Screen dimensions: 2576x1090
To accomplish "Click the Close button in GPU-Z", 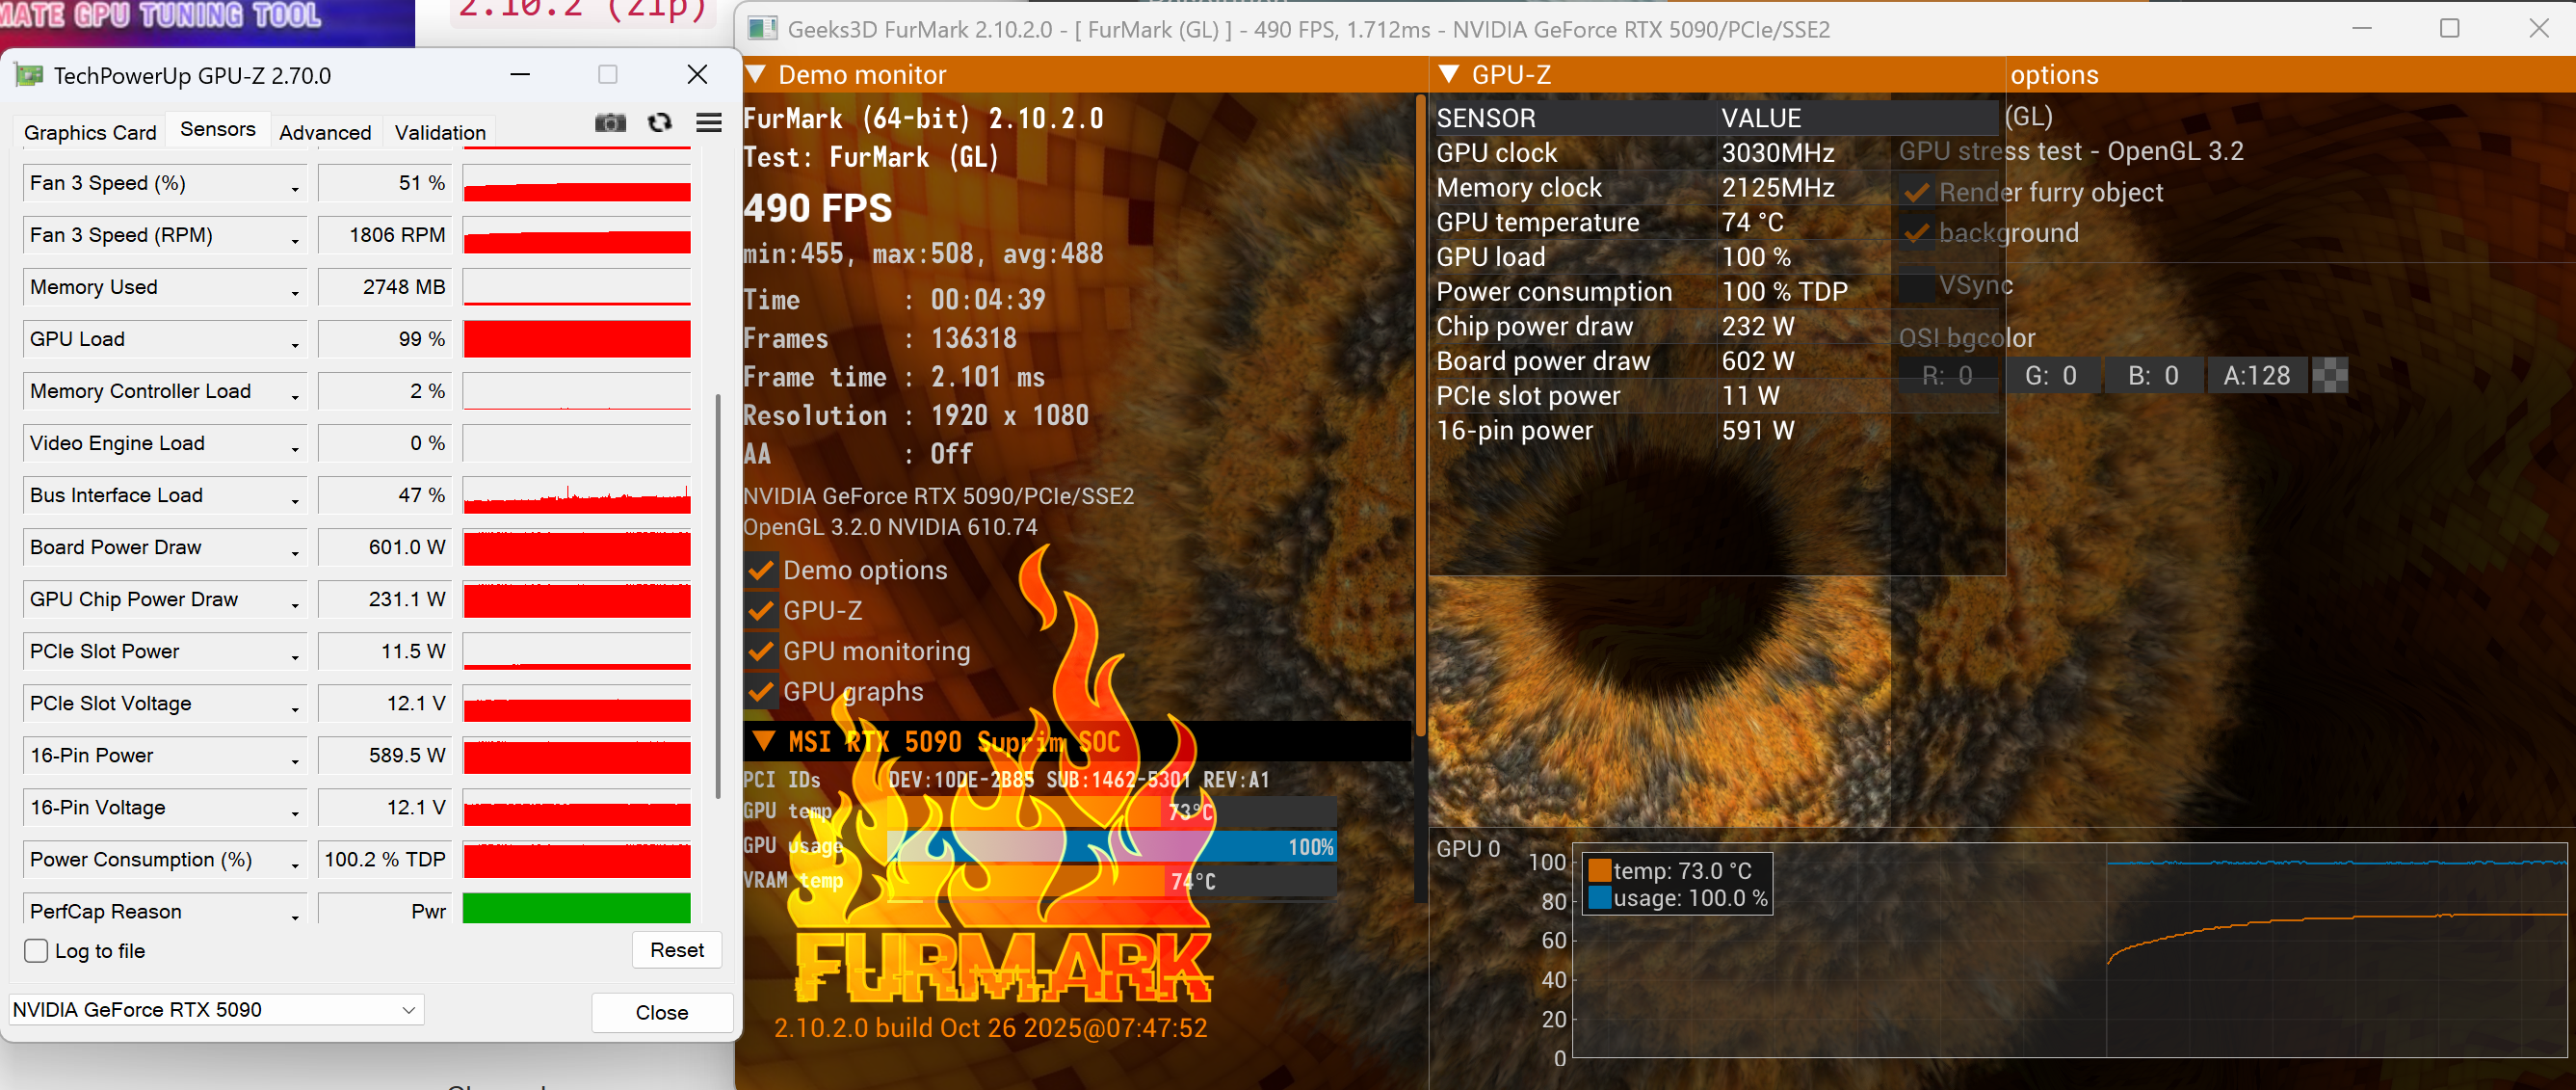I will point(662,1012).
